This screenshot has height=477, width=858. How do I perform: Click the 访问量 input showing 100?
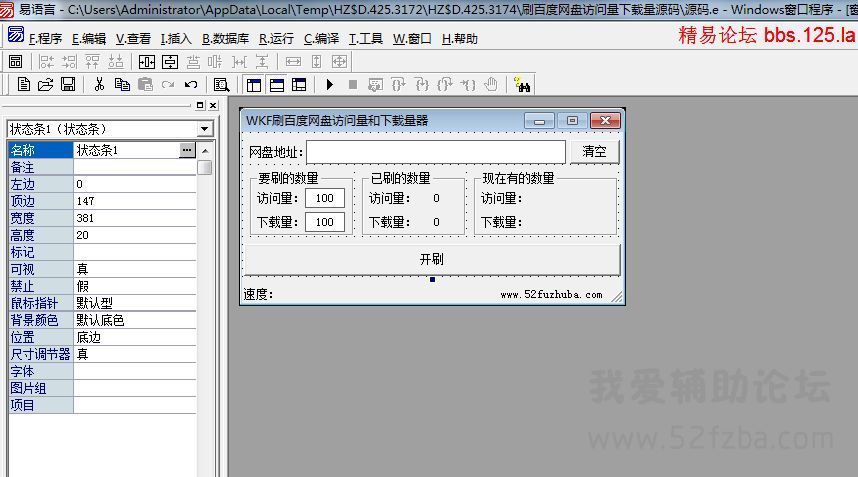click(x=324, y=198)
